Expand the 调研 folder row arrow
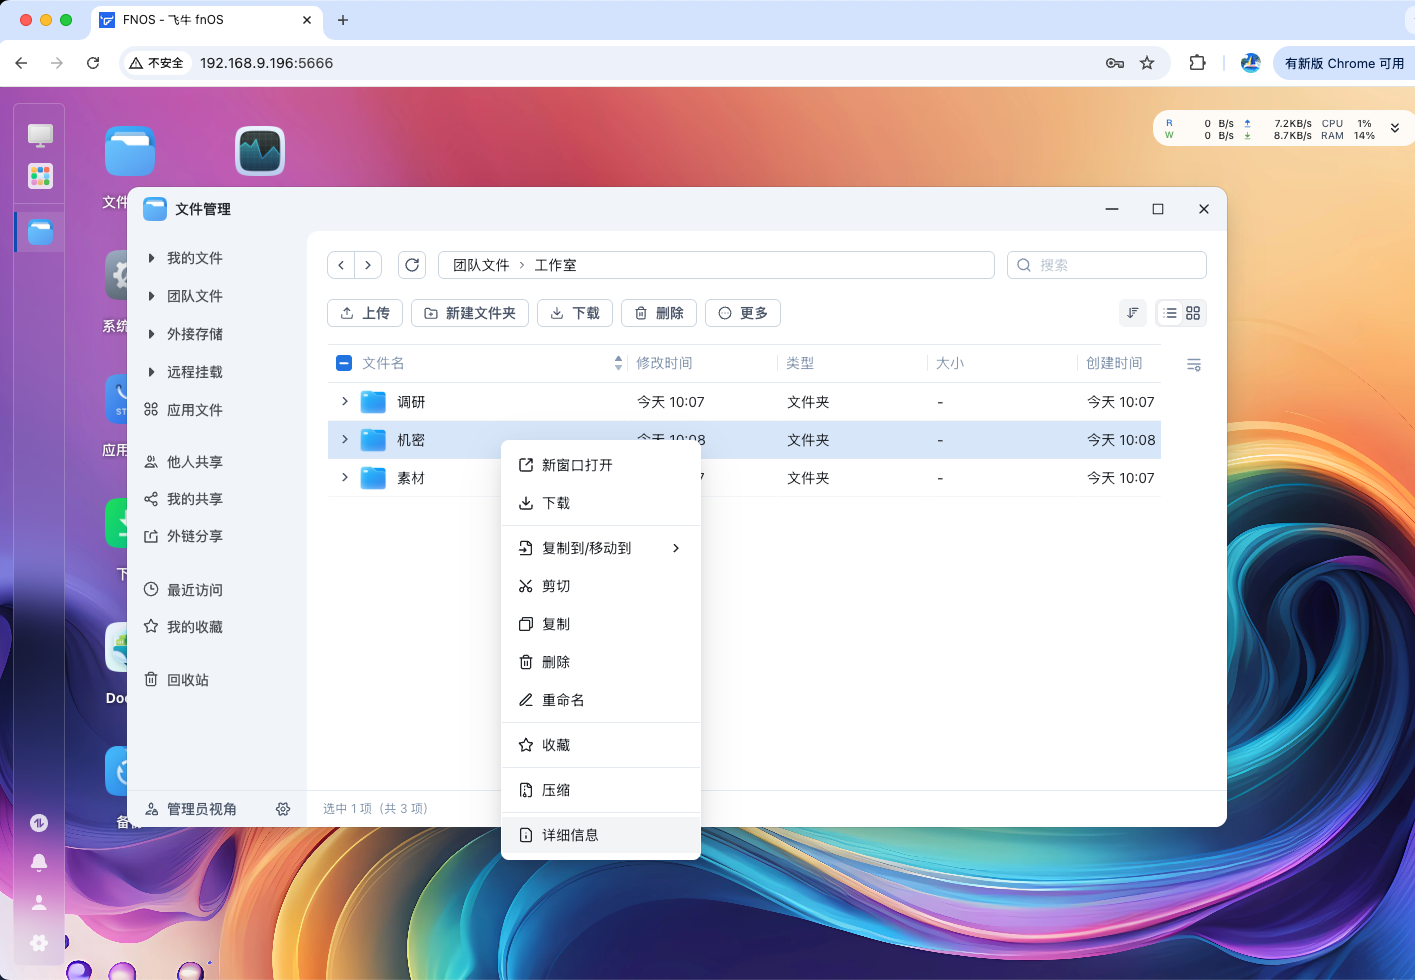Viewport: 1415px width, 980px height. click(x=345, y=402)
